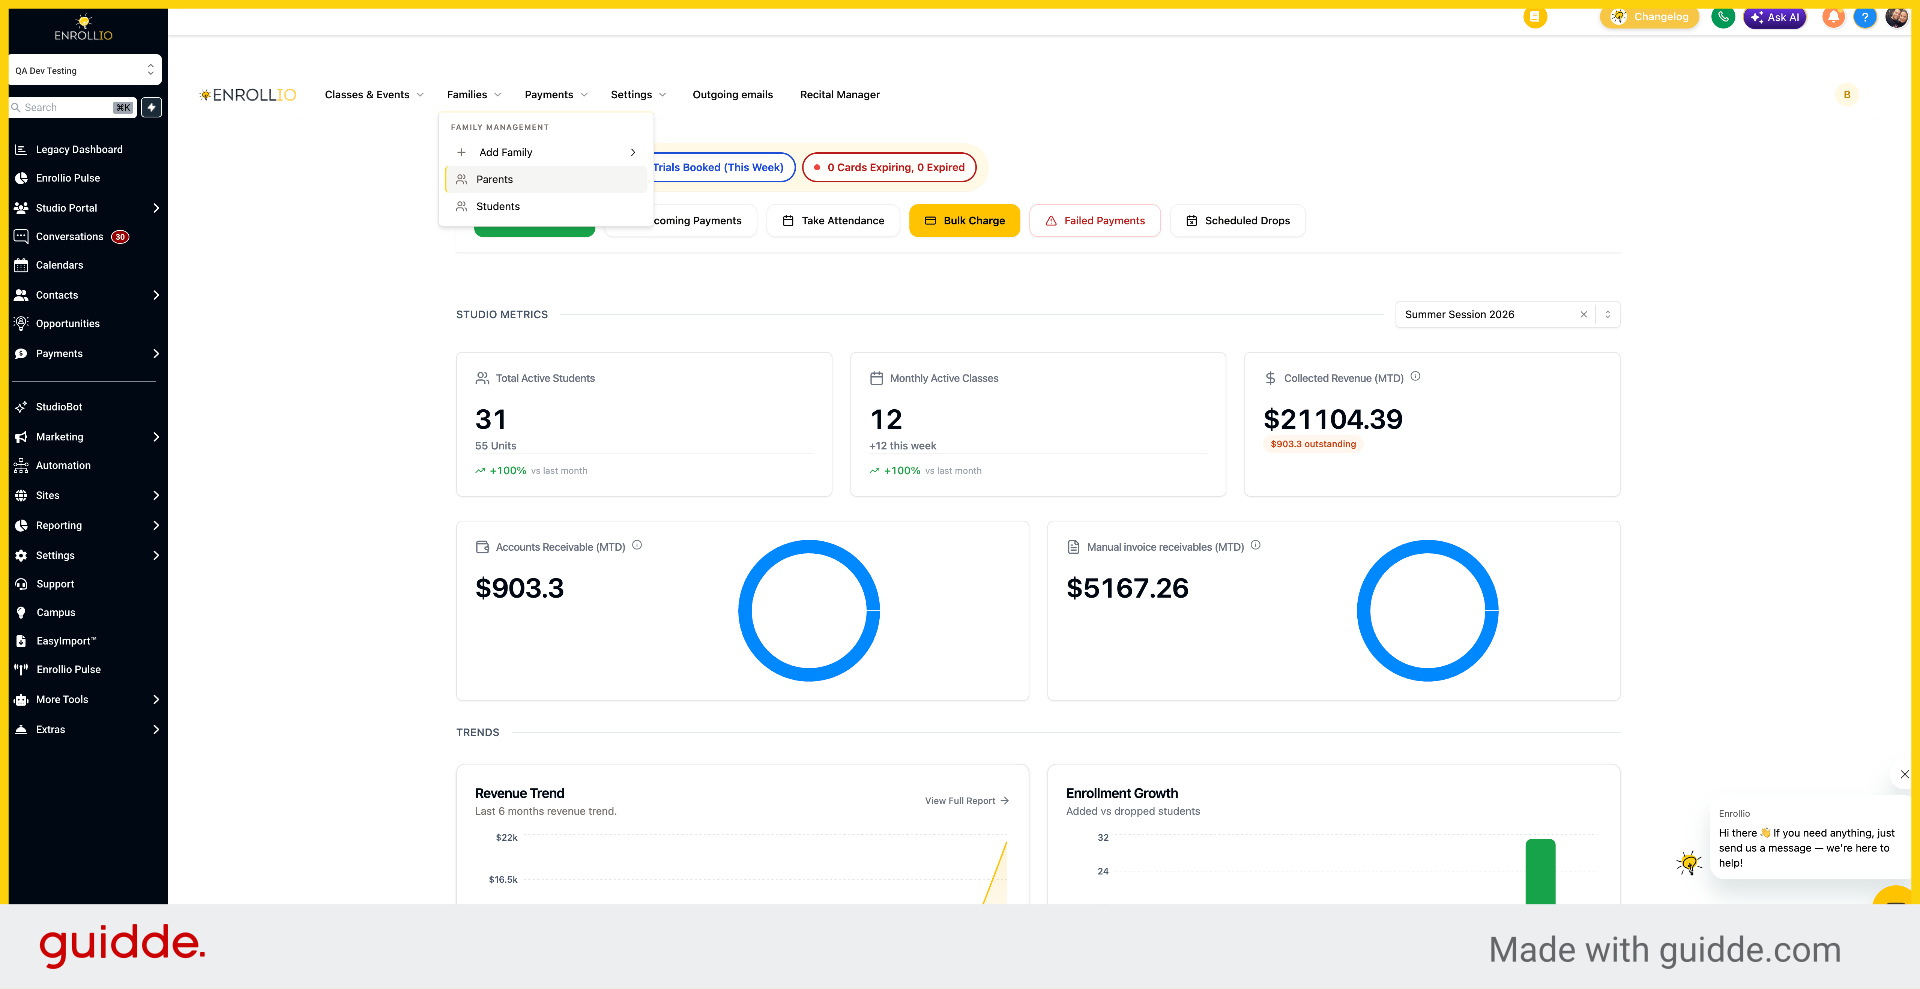Click the Changelog button

coord(1649,17)
